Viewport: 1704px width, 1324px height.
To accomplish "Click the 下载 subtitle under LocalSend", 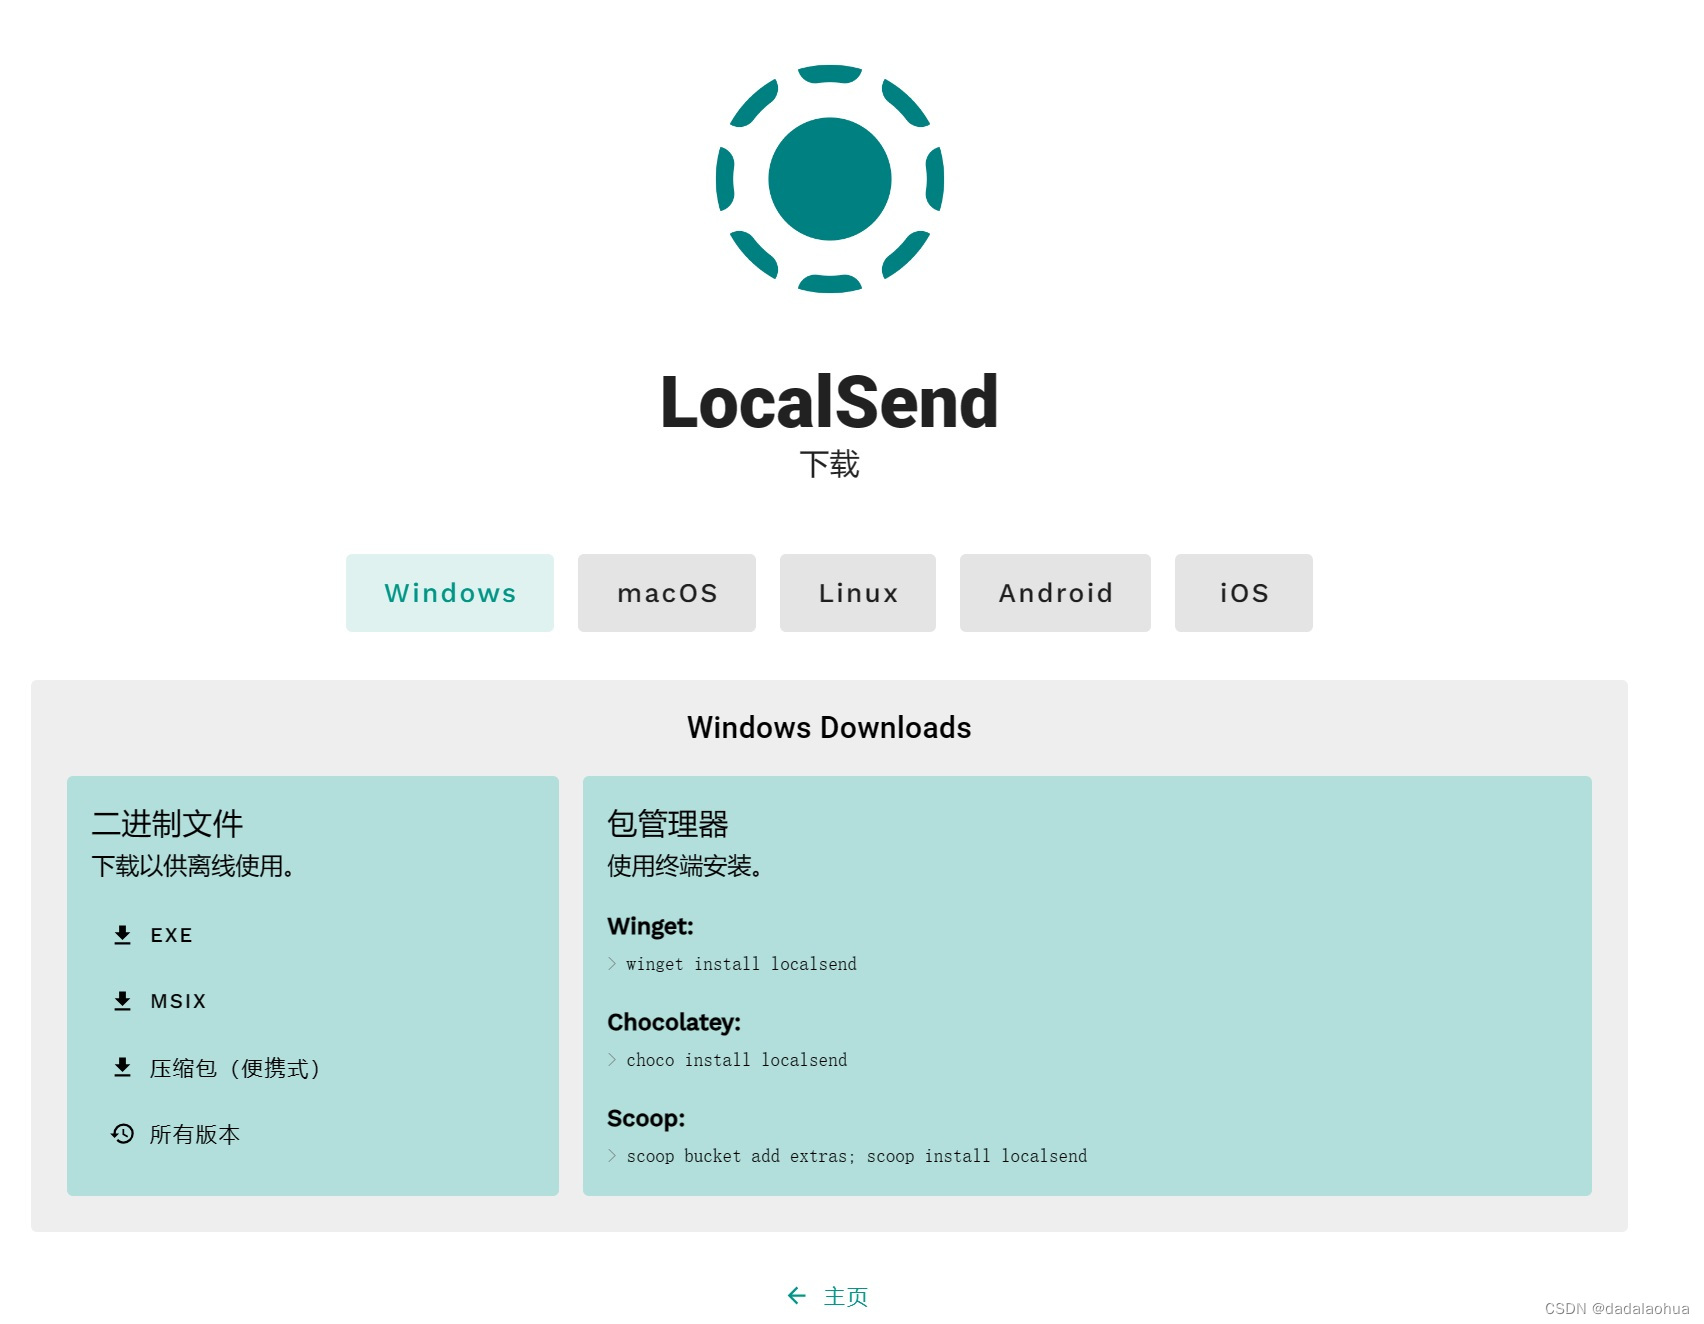I will point(829,464).
